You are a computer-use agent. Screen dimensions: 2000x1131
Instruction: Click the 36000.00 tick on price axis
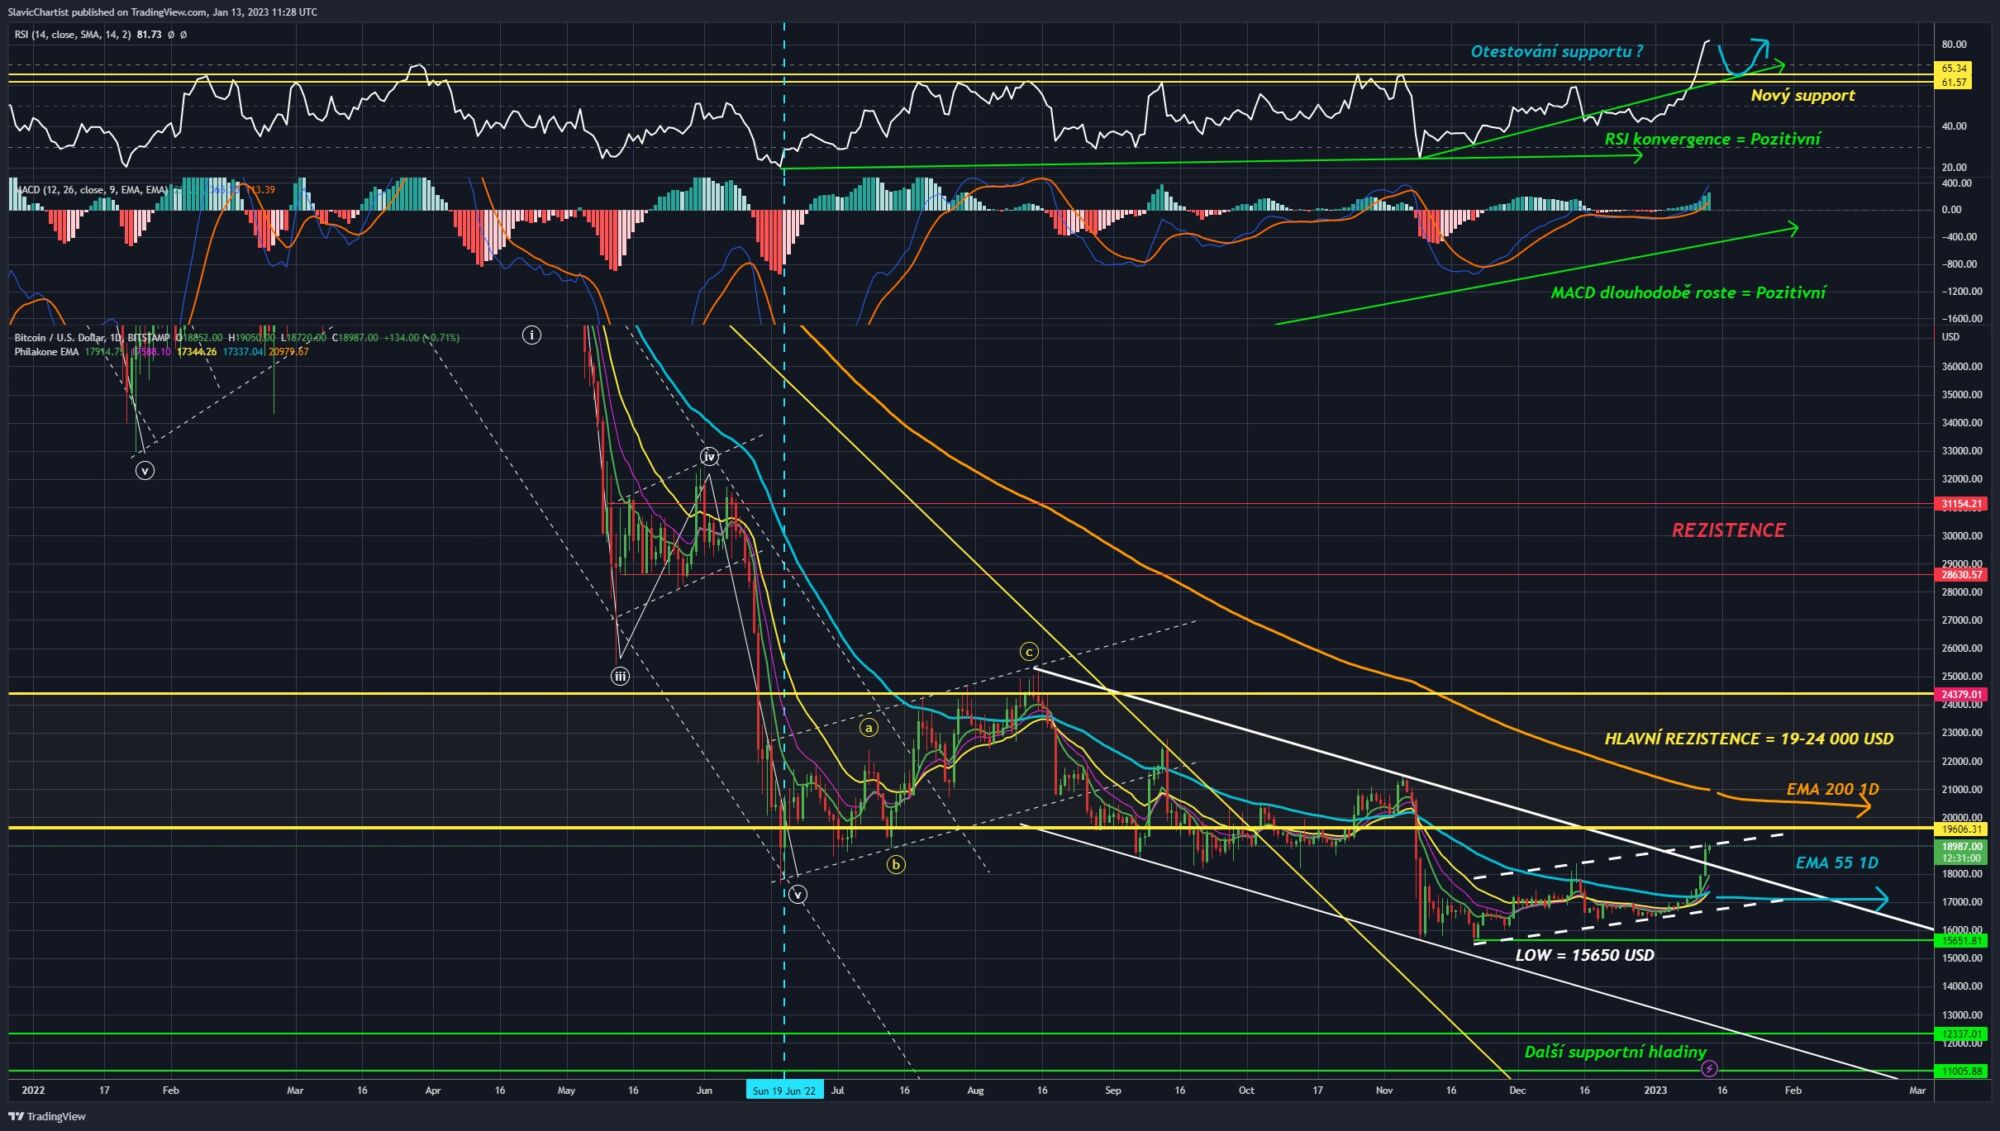pyautogui.click(x=1961, y=367)
